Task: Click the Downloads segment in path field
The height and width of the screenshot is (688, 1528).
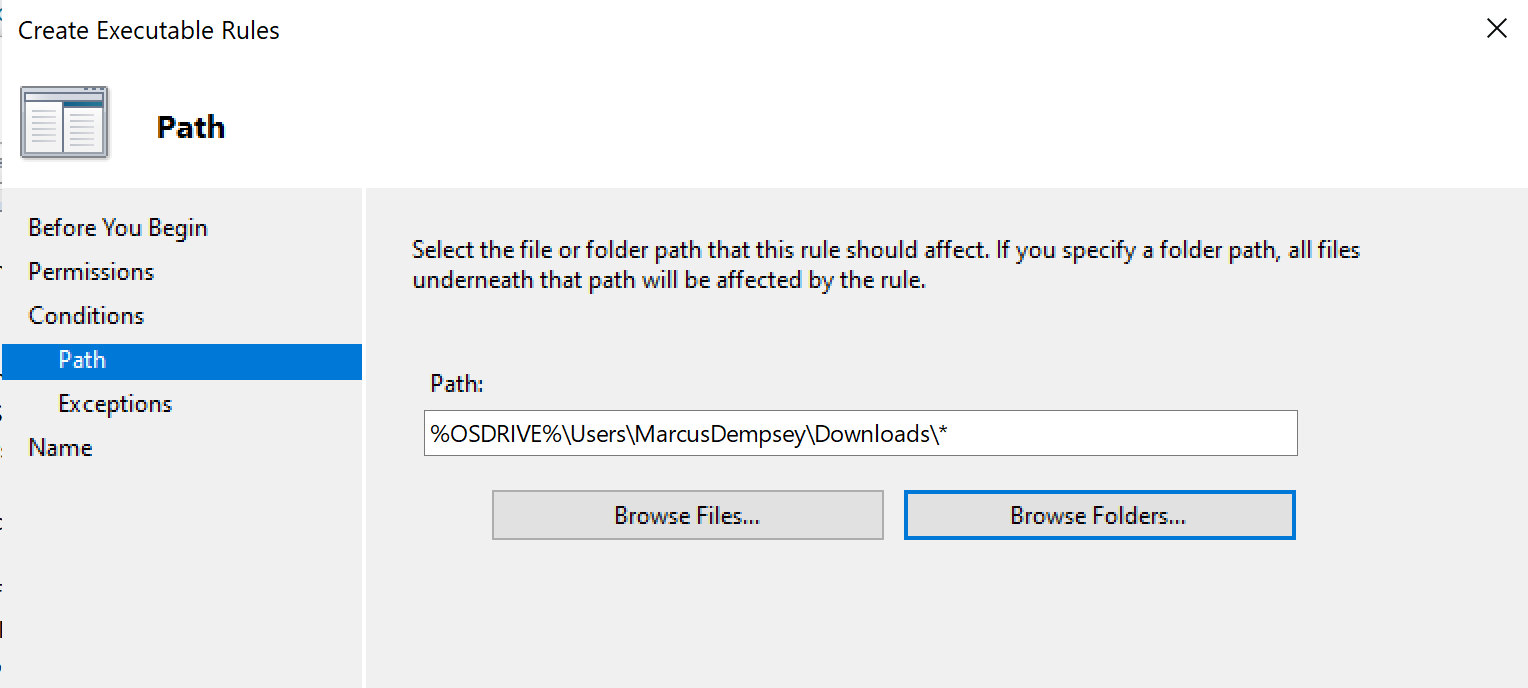Action: 873,434
